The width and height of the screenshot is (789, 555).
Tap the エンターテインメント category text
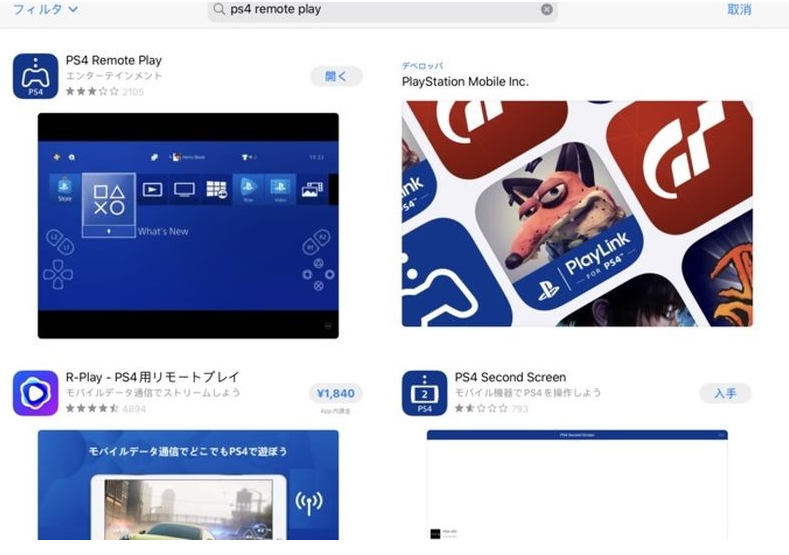pos(114,76)
